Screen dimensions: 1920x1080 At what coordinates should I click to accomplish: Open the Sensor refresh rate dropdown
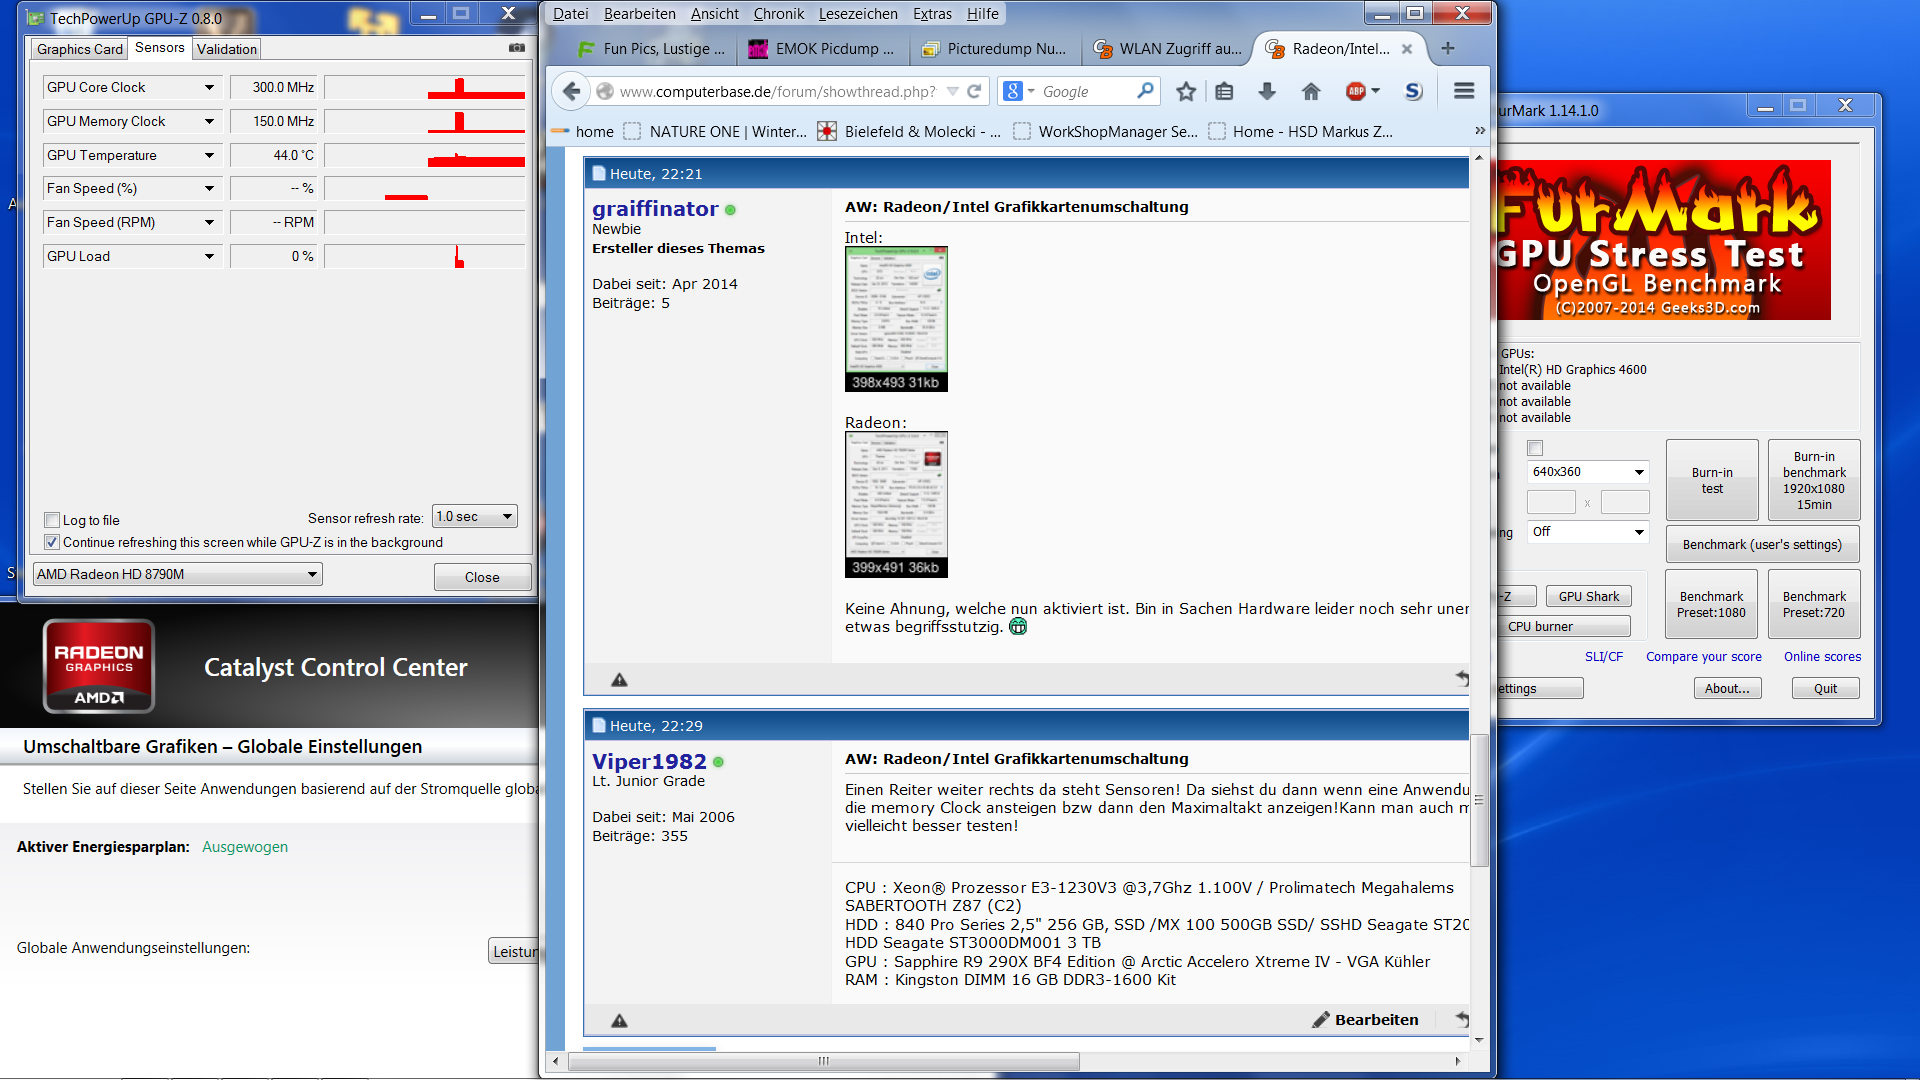pos(475,516)
